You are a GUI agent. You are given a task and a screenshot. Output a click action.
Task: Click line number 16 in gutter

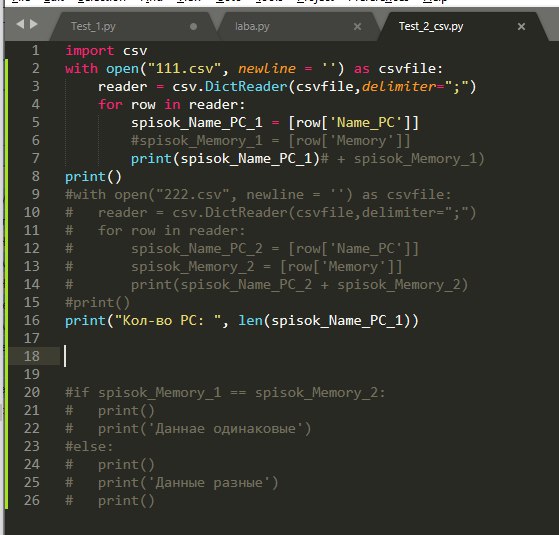coord(32,320)
